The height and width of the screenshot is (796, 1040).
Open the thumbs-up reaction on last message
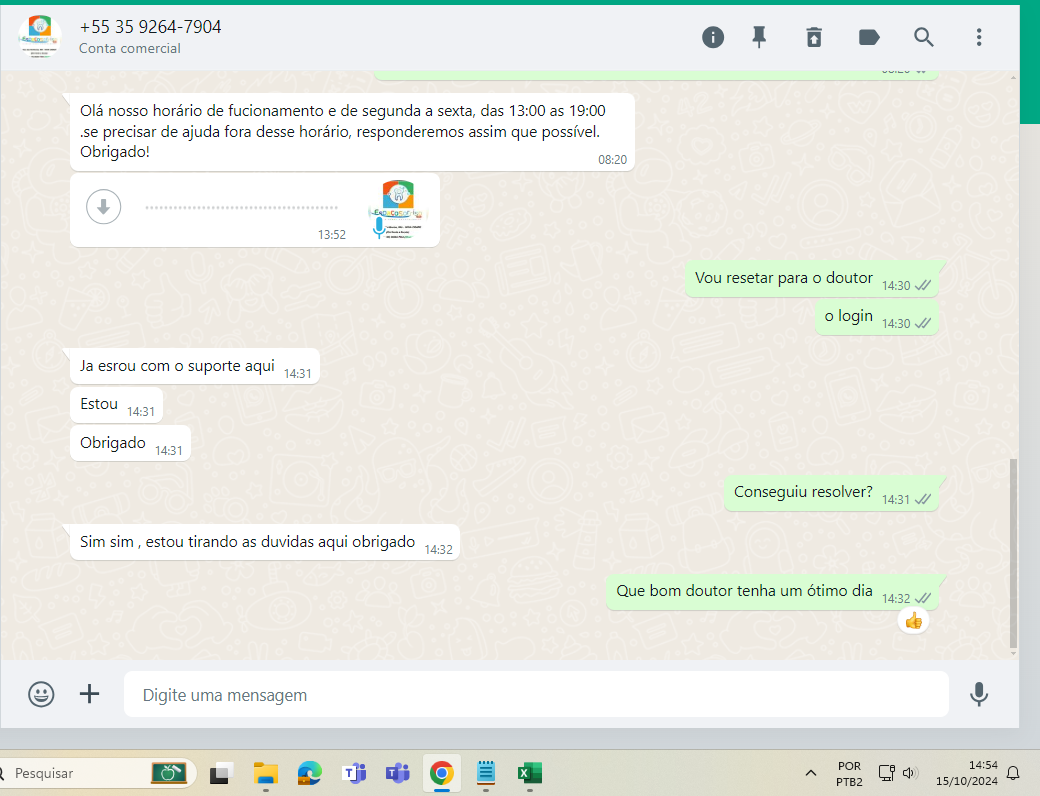913,621
